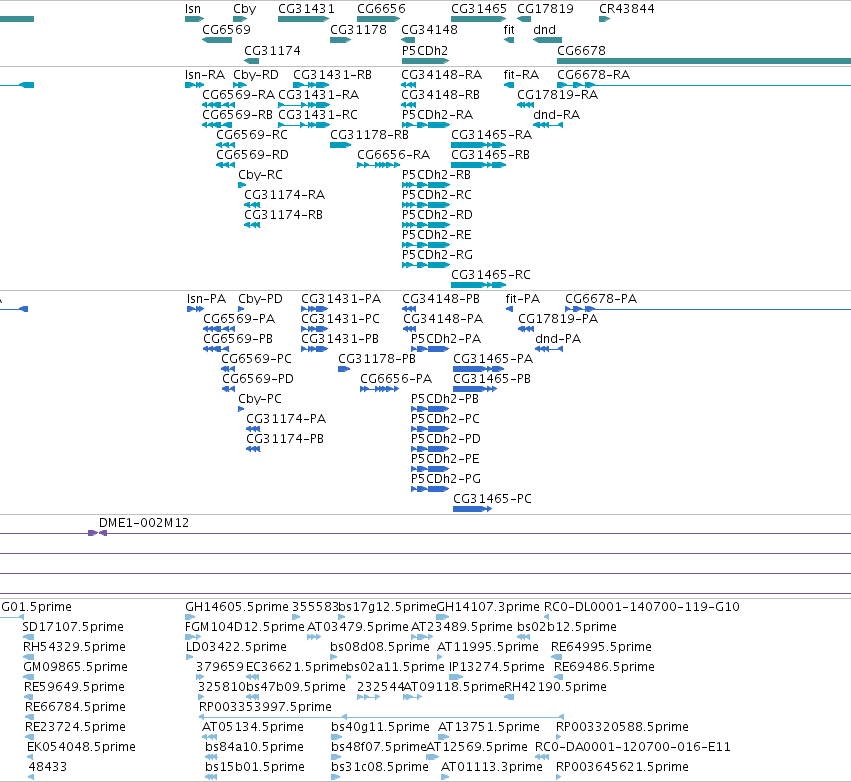Click protein CG6569-PD
The image size is (851, 782).
258,379
